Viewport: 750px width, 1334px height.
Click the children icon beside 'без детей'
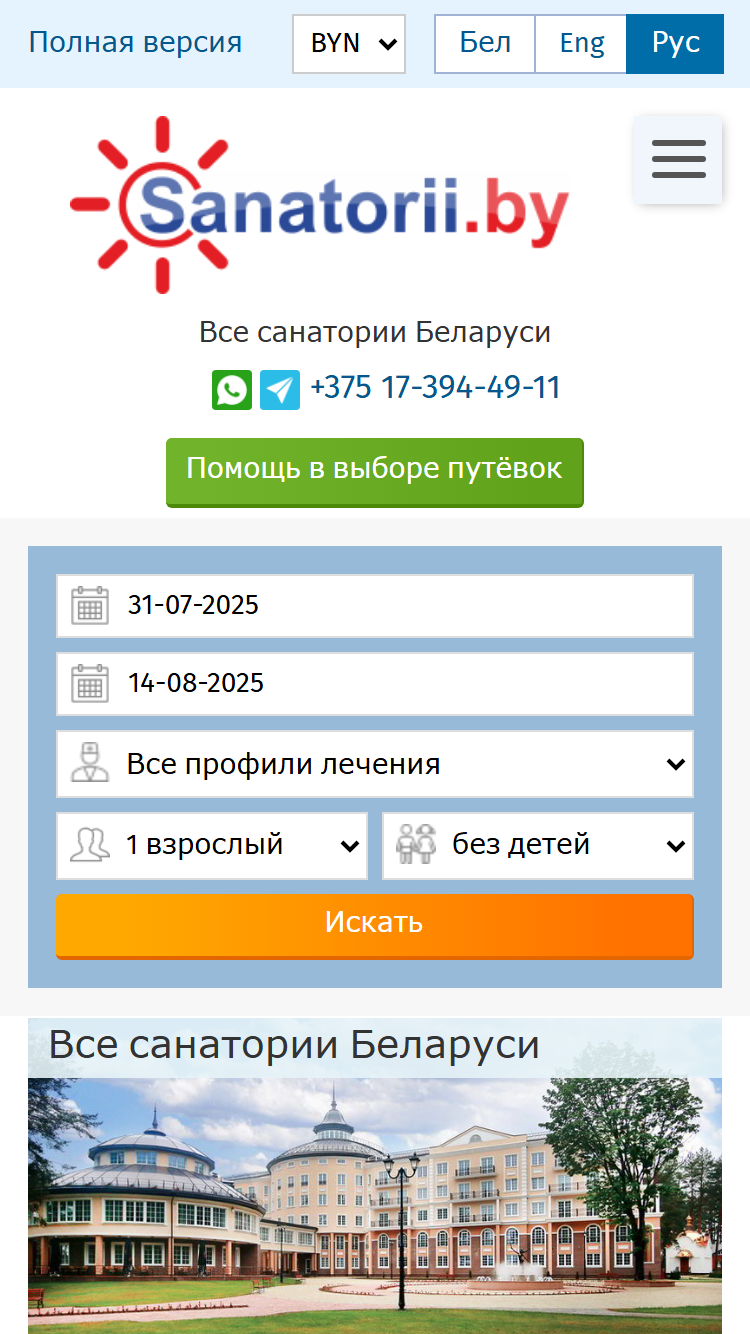click(417, 845)
